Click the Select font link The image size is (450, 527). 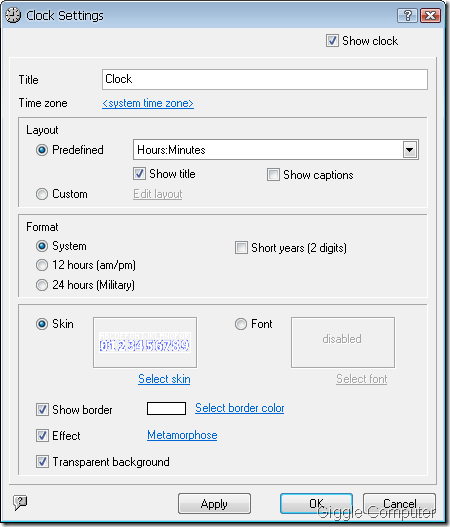click(362, 379)
